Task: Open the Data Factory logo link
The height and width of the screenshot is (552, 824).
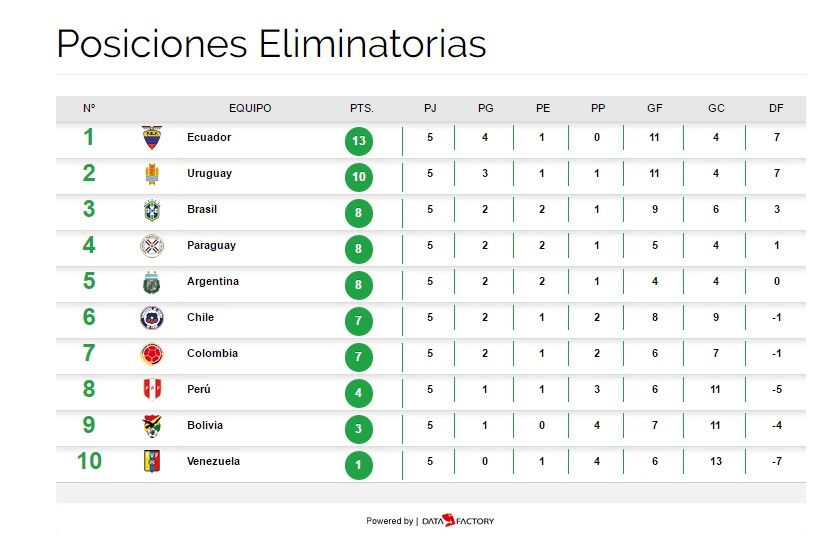Action: tap(458, 521)
